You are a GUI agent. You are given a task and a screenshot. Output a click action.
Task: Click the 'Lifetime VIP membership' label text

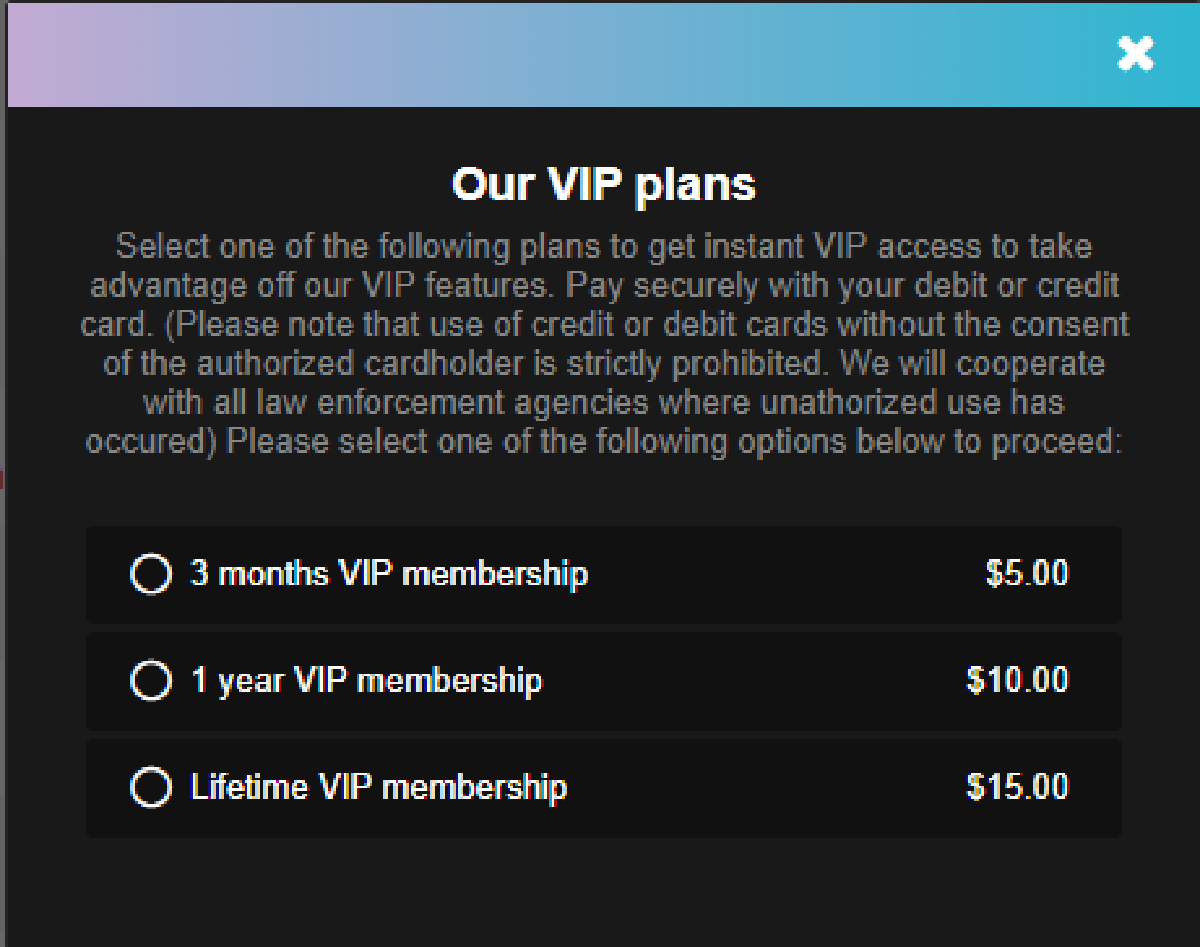(379, 787)
